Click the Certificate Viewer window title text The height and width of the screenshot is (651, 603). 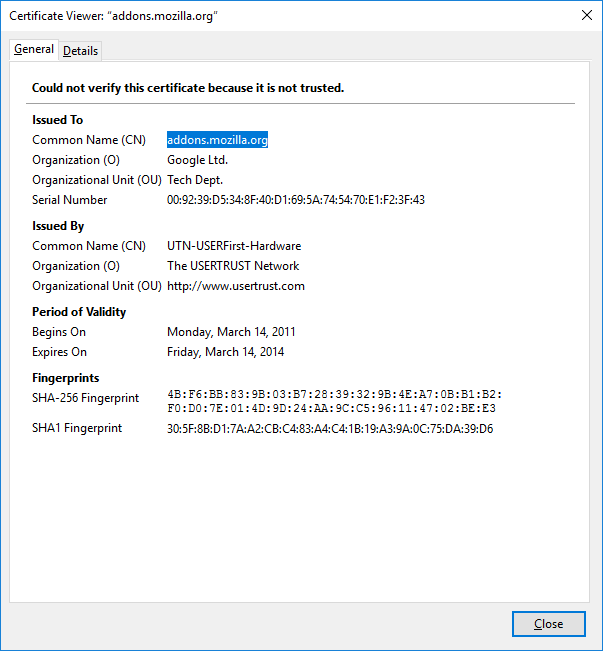[113, 16]
